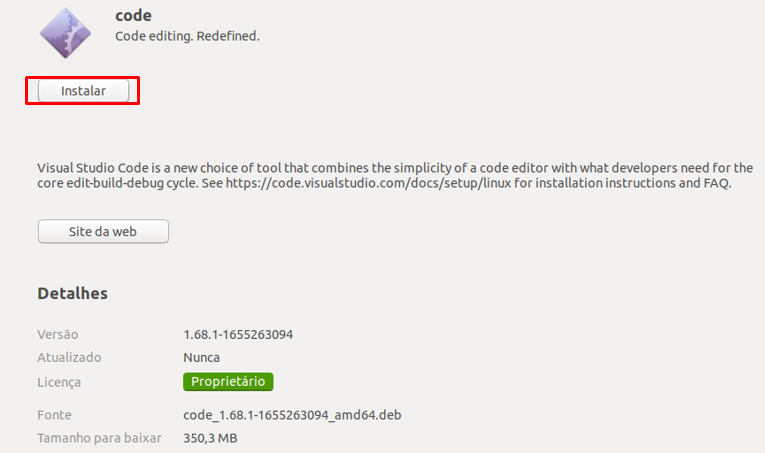The image size is (765, 453).
Task: Click the "Tamanho para baixar" label
Action: point(96,438)
